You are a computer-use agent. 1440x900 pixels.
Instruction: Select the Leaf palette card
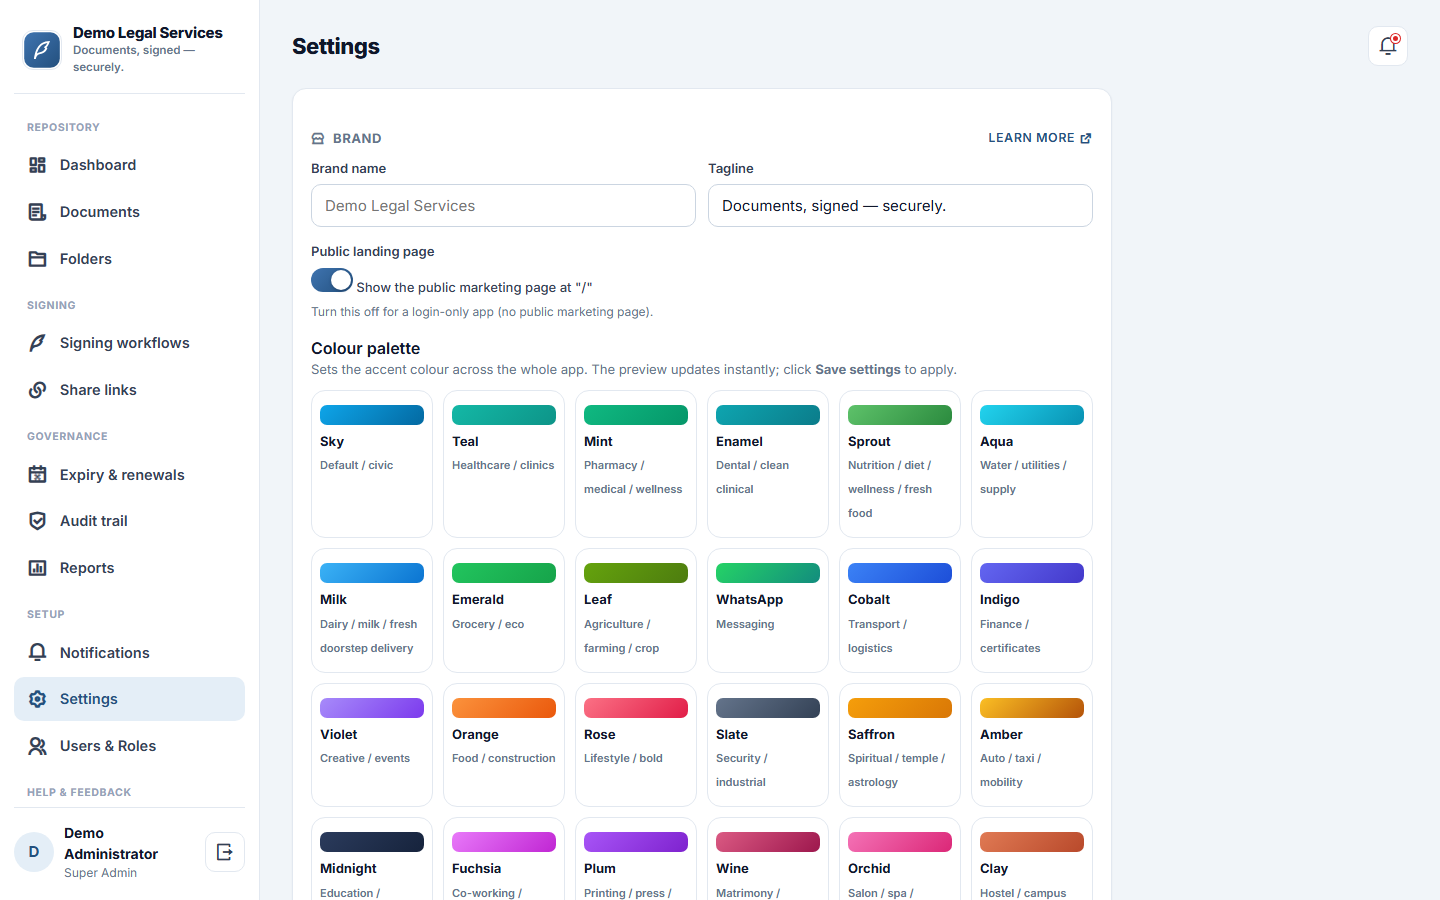point(636,610)
